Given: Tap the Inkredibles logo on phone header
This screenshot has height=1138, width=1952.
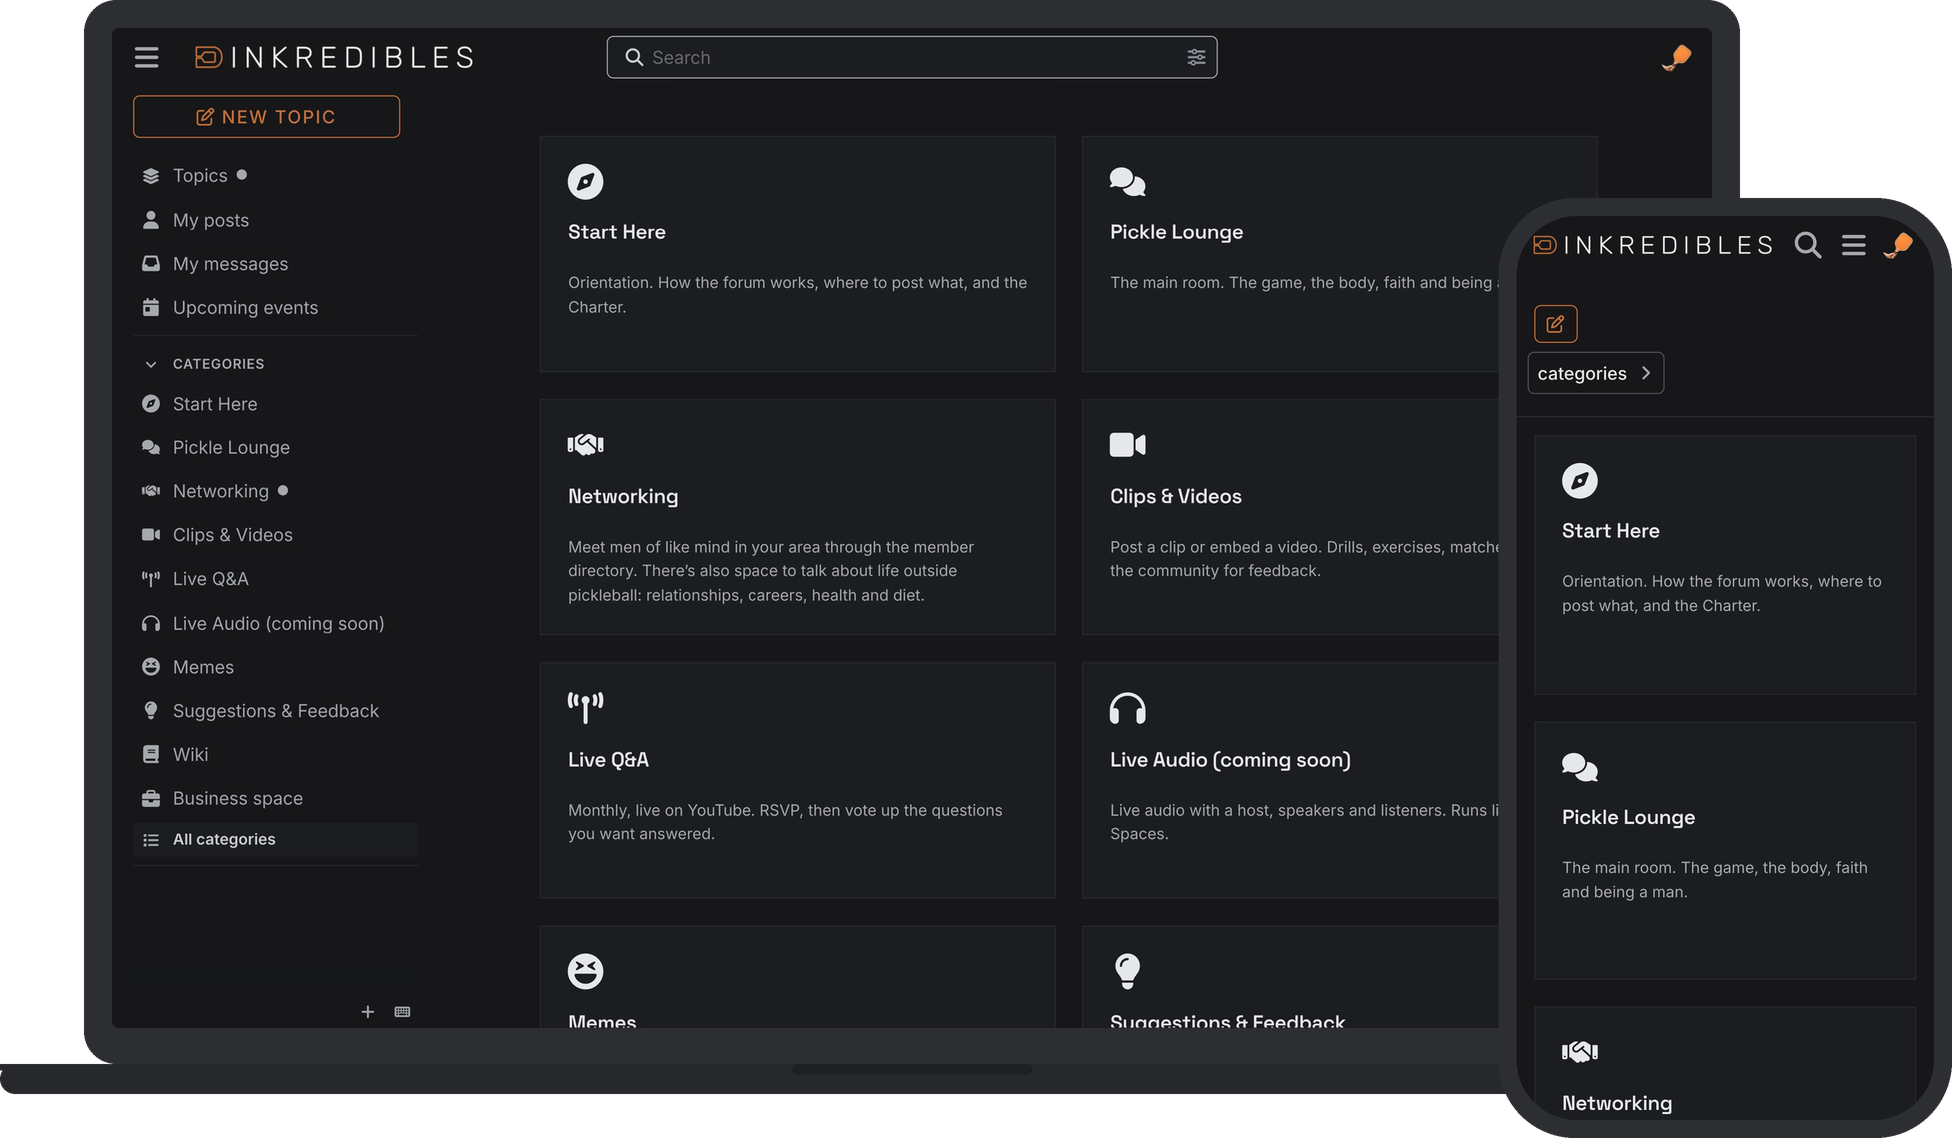Looking at the screenshot, I should (x=1654, y=245).
